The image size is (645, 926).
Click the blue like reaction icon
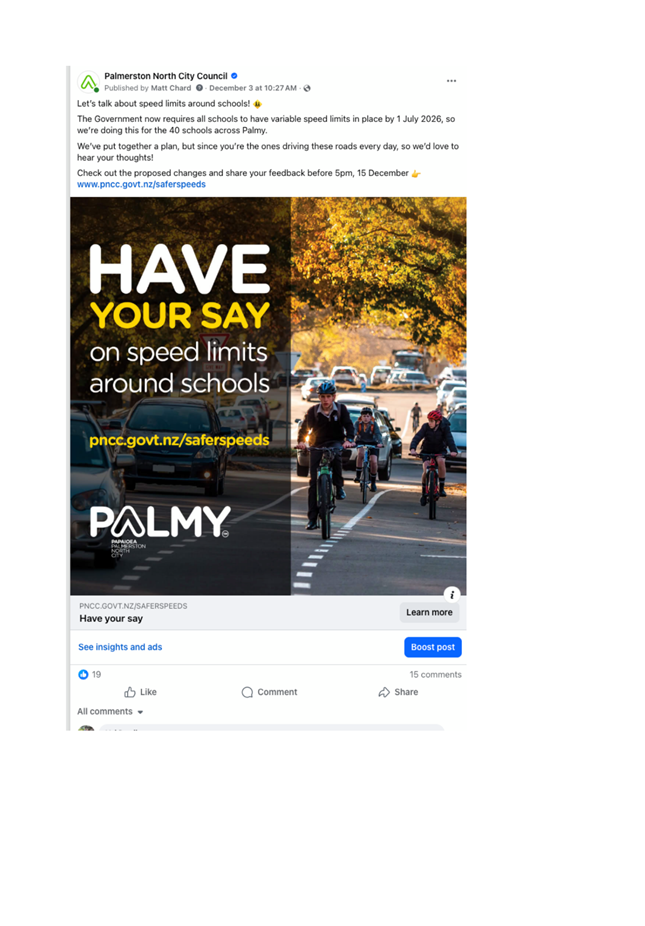click(x=83, y=674)
